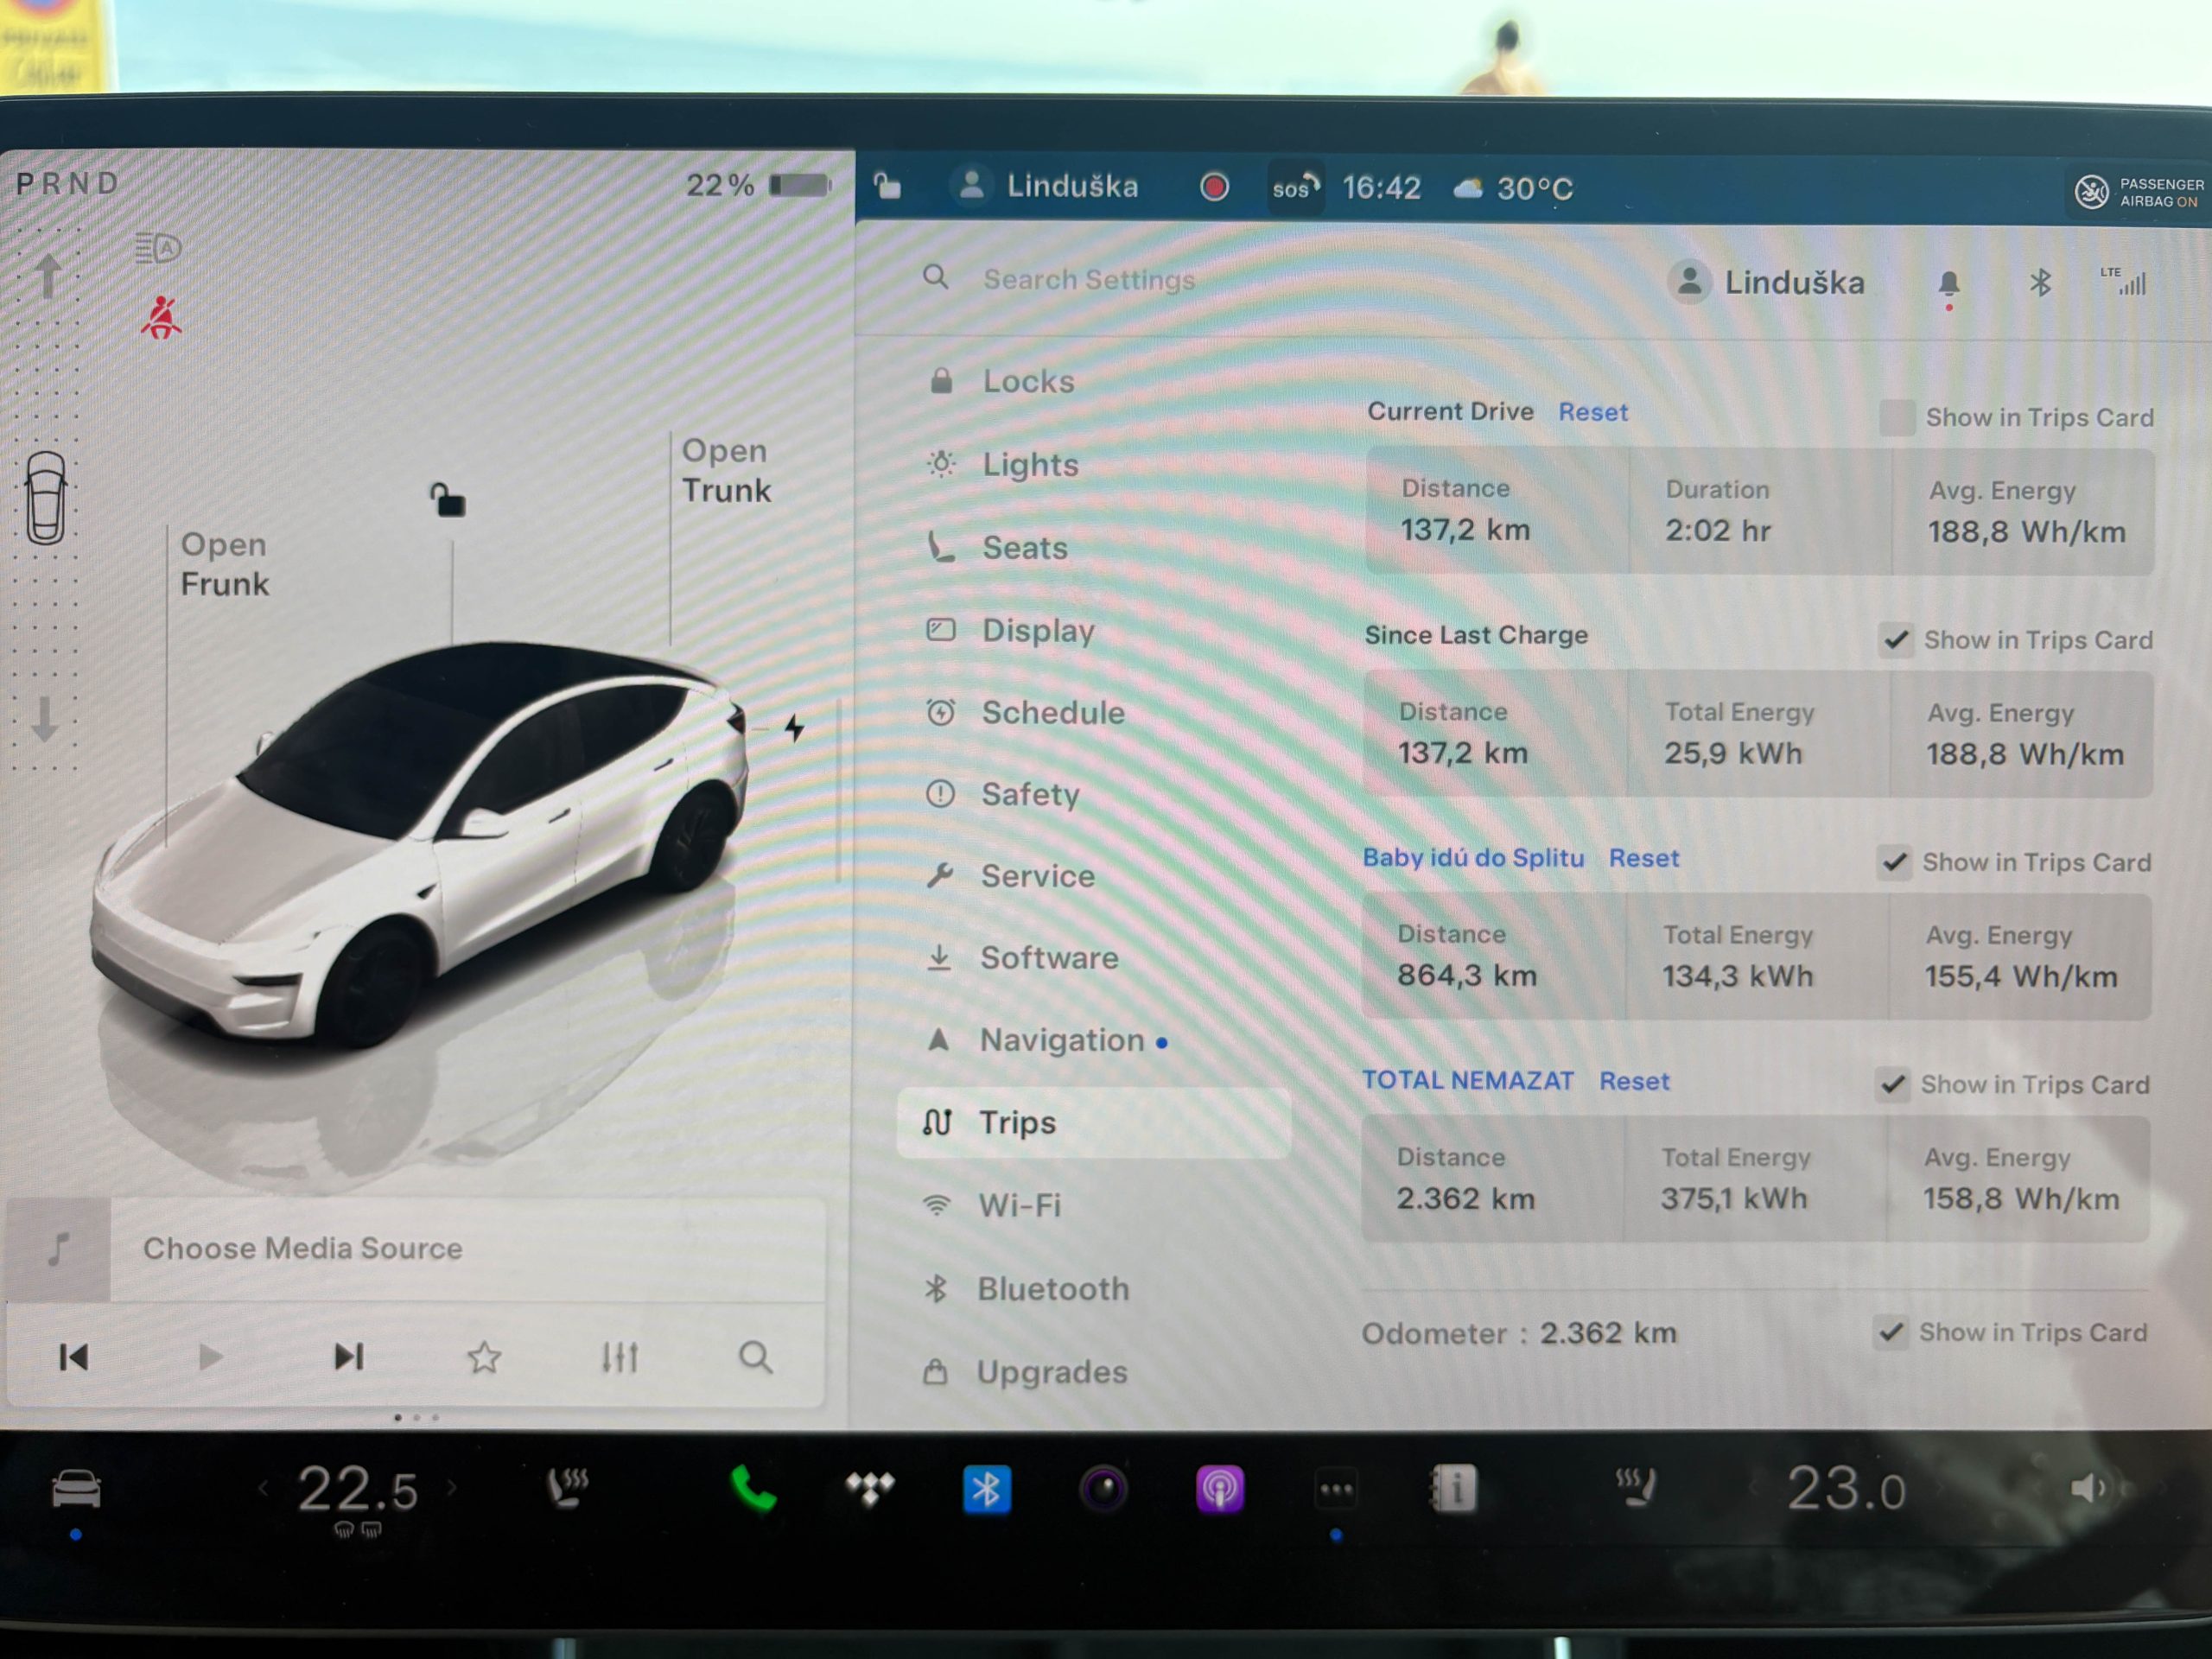Image resolution: width=2212 pixels, height=1659 pixels.
Task: Tap the auto high beam headlight icon
Action: [158, 248]
